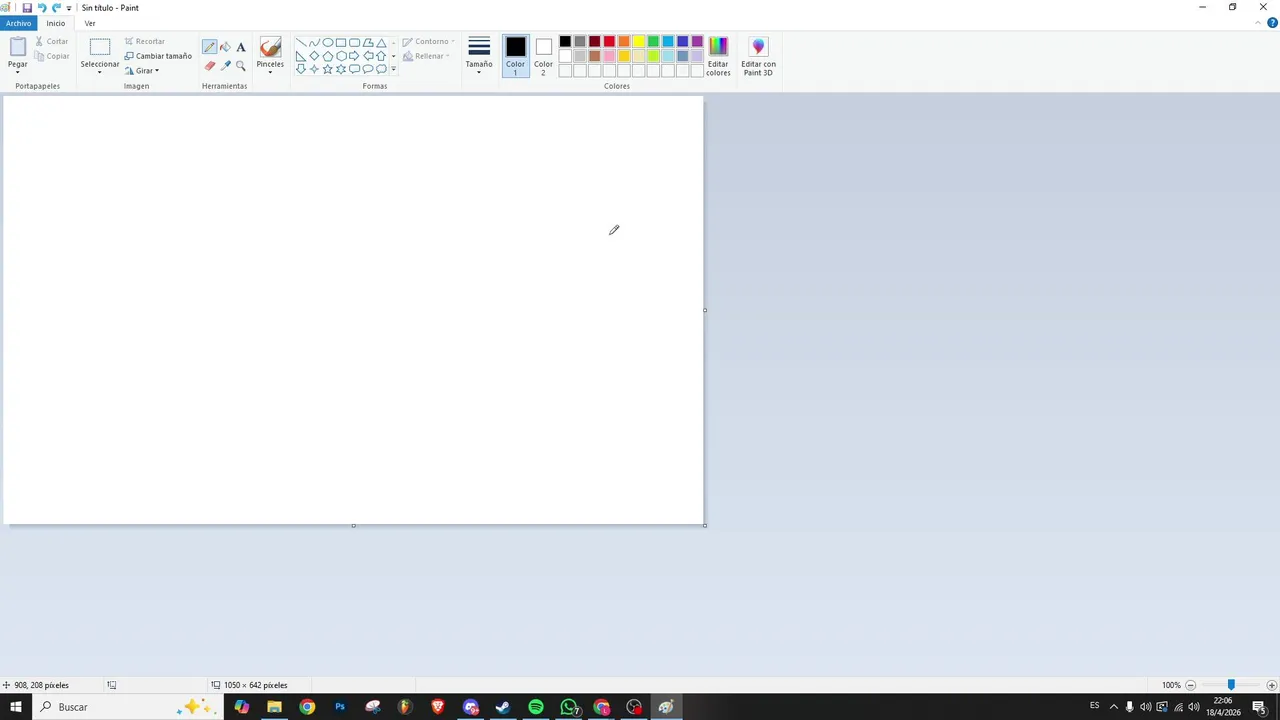
Task: Click the Redo arrow in title bar
Action: pos(56,7)
